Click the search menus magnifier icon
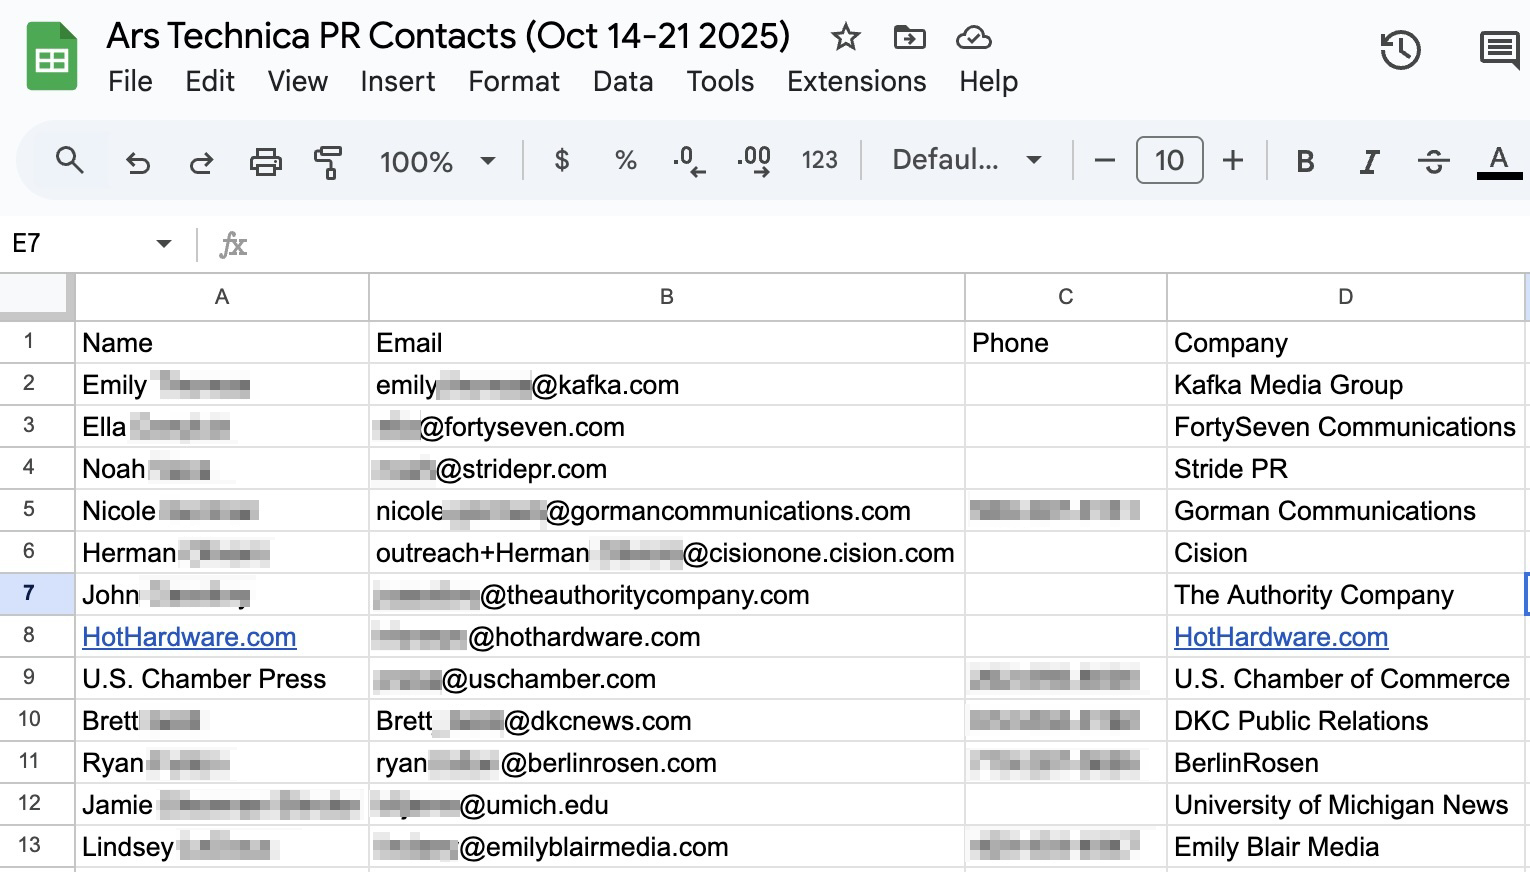Image resolution: width=1530 pixels, height=872 pixels. point(69,160)
